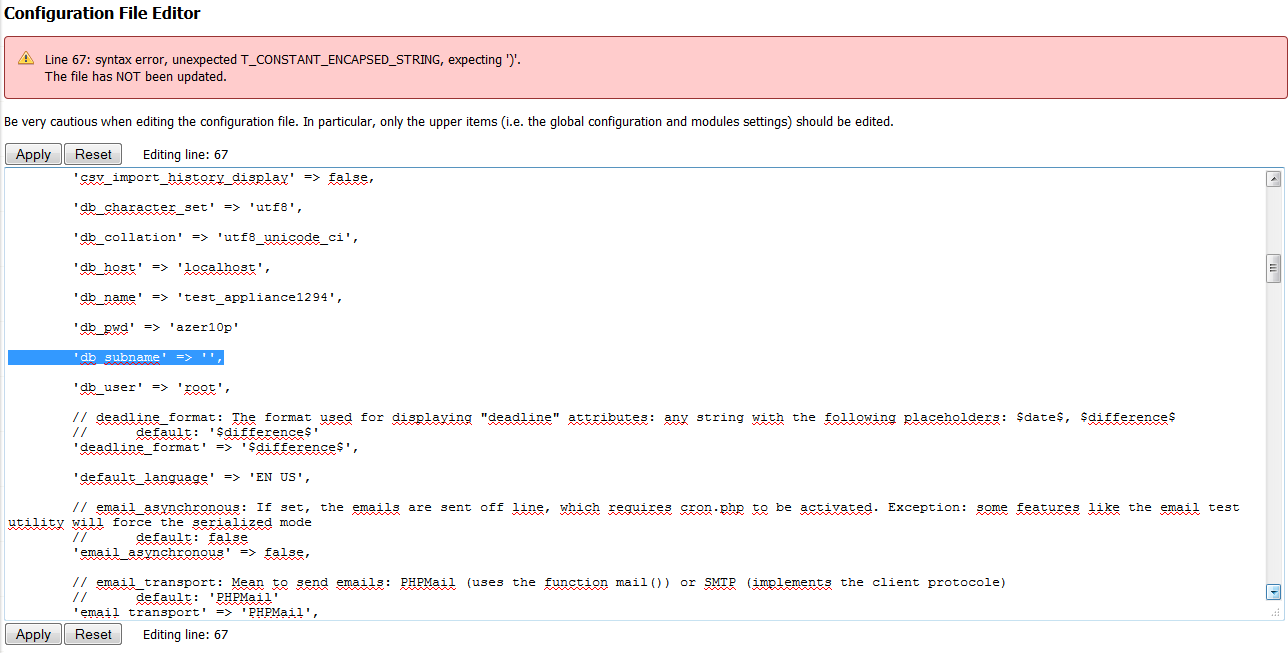Place cursor on the 'db_pwd' line
This screenshot has height=653, width=1288.
(156, 327)
